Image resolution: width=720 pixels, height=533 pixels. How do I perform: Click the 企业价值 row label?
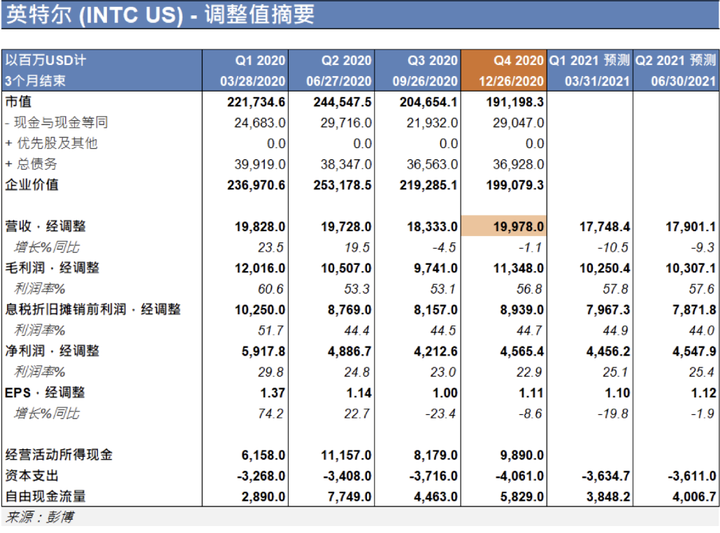click(32, 185)
